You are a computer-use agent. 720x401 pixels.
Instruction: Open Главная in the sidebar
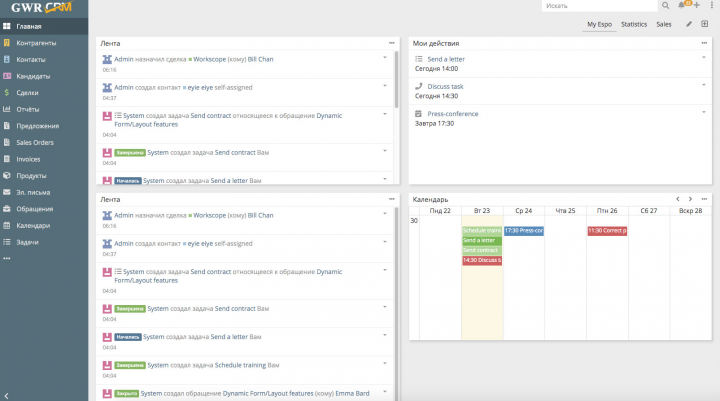[x=44, y=26]
